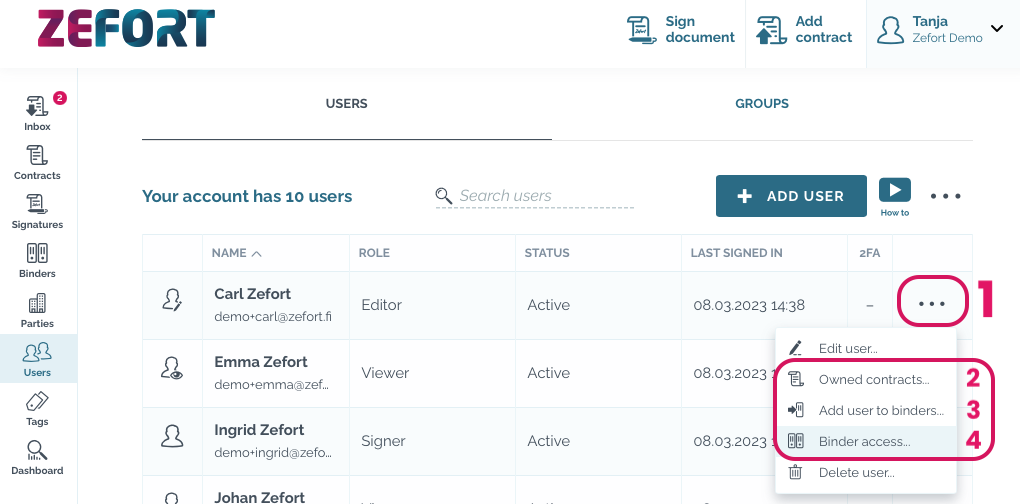Screen dimensions: 1020x504
Task: Open the more options menu above the table
Action: (x=945, y=196)
